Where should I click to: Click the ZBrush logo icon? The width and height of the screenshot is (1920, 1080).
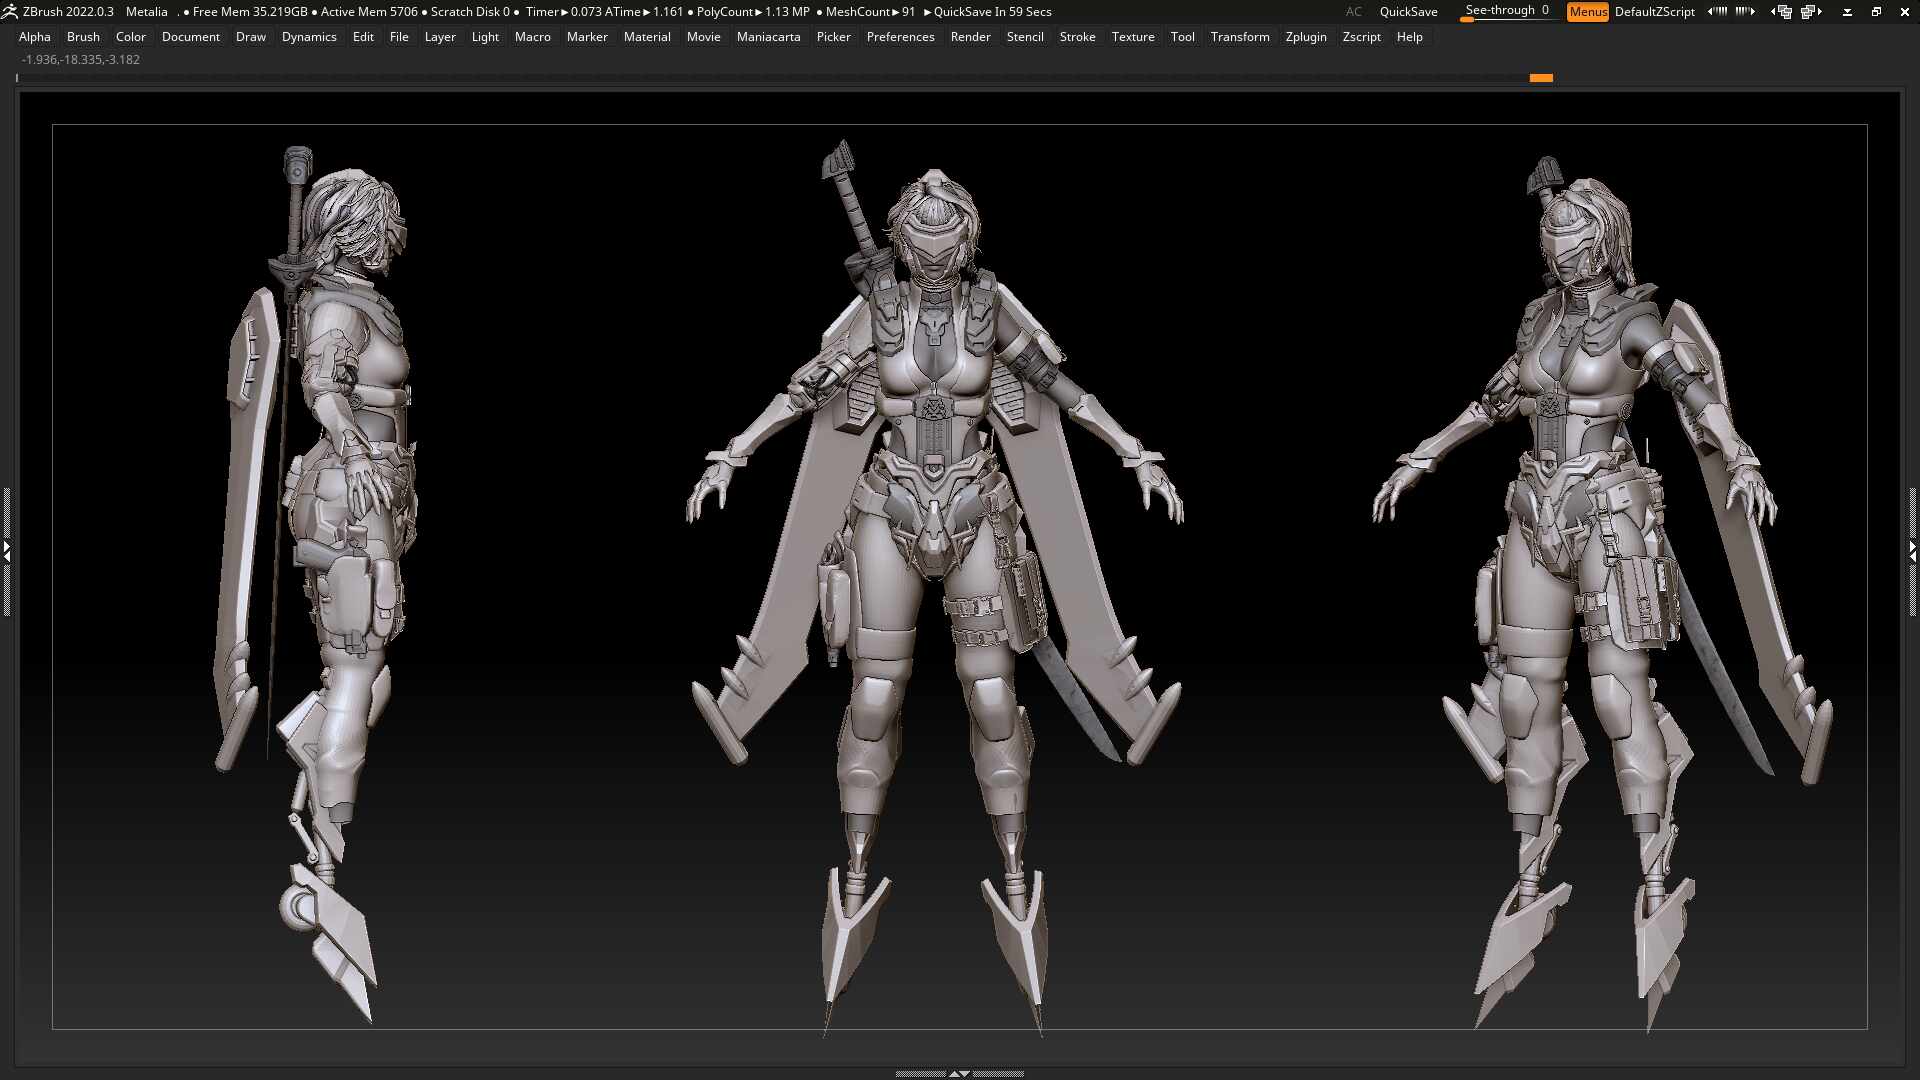pyautogui.click(x=10, y=12)
